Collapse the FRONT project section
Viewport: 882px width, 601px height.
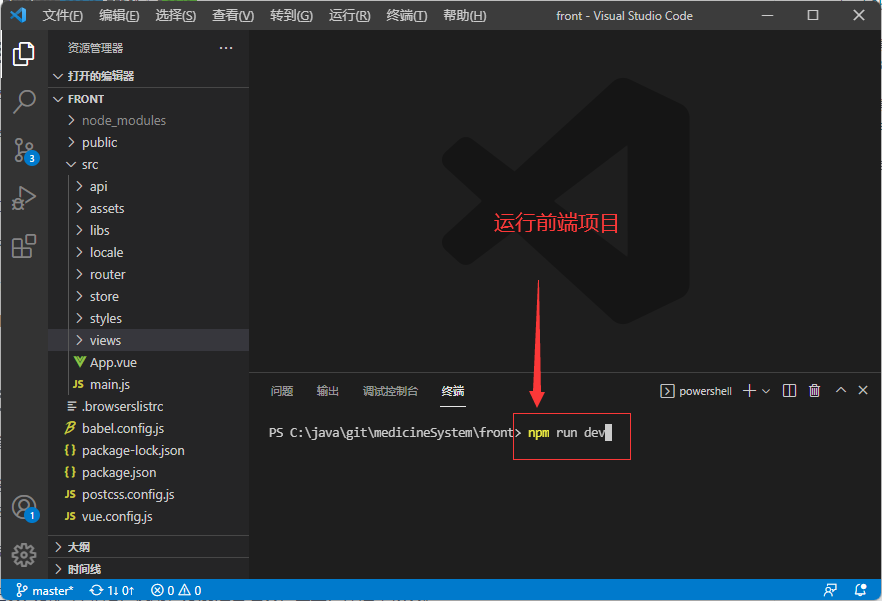click(x=148, y=99)
